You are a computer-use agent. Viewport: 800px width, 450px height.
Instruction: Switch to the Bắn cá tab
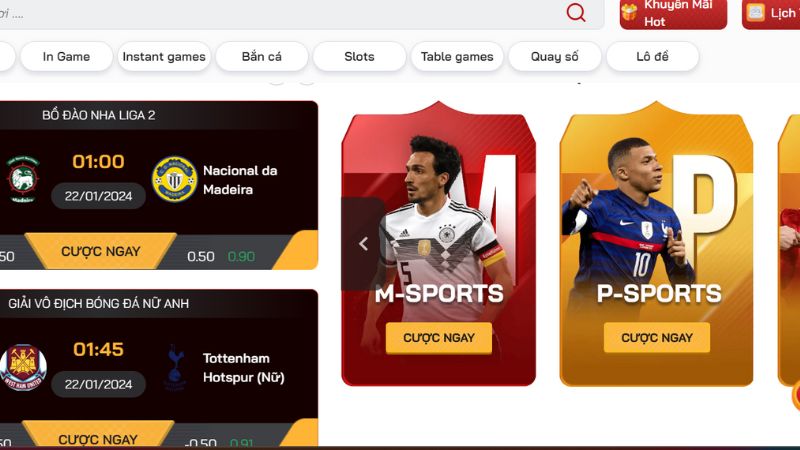click(x=262, y=57)
